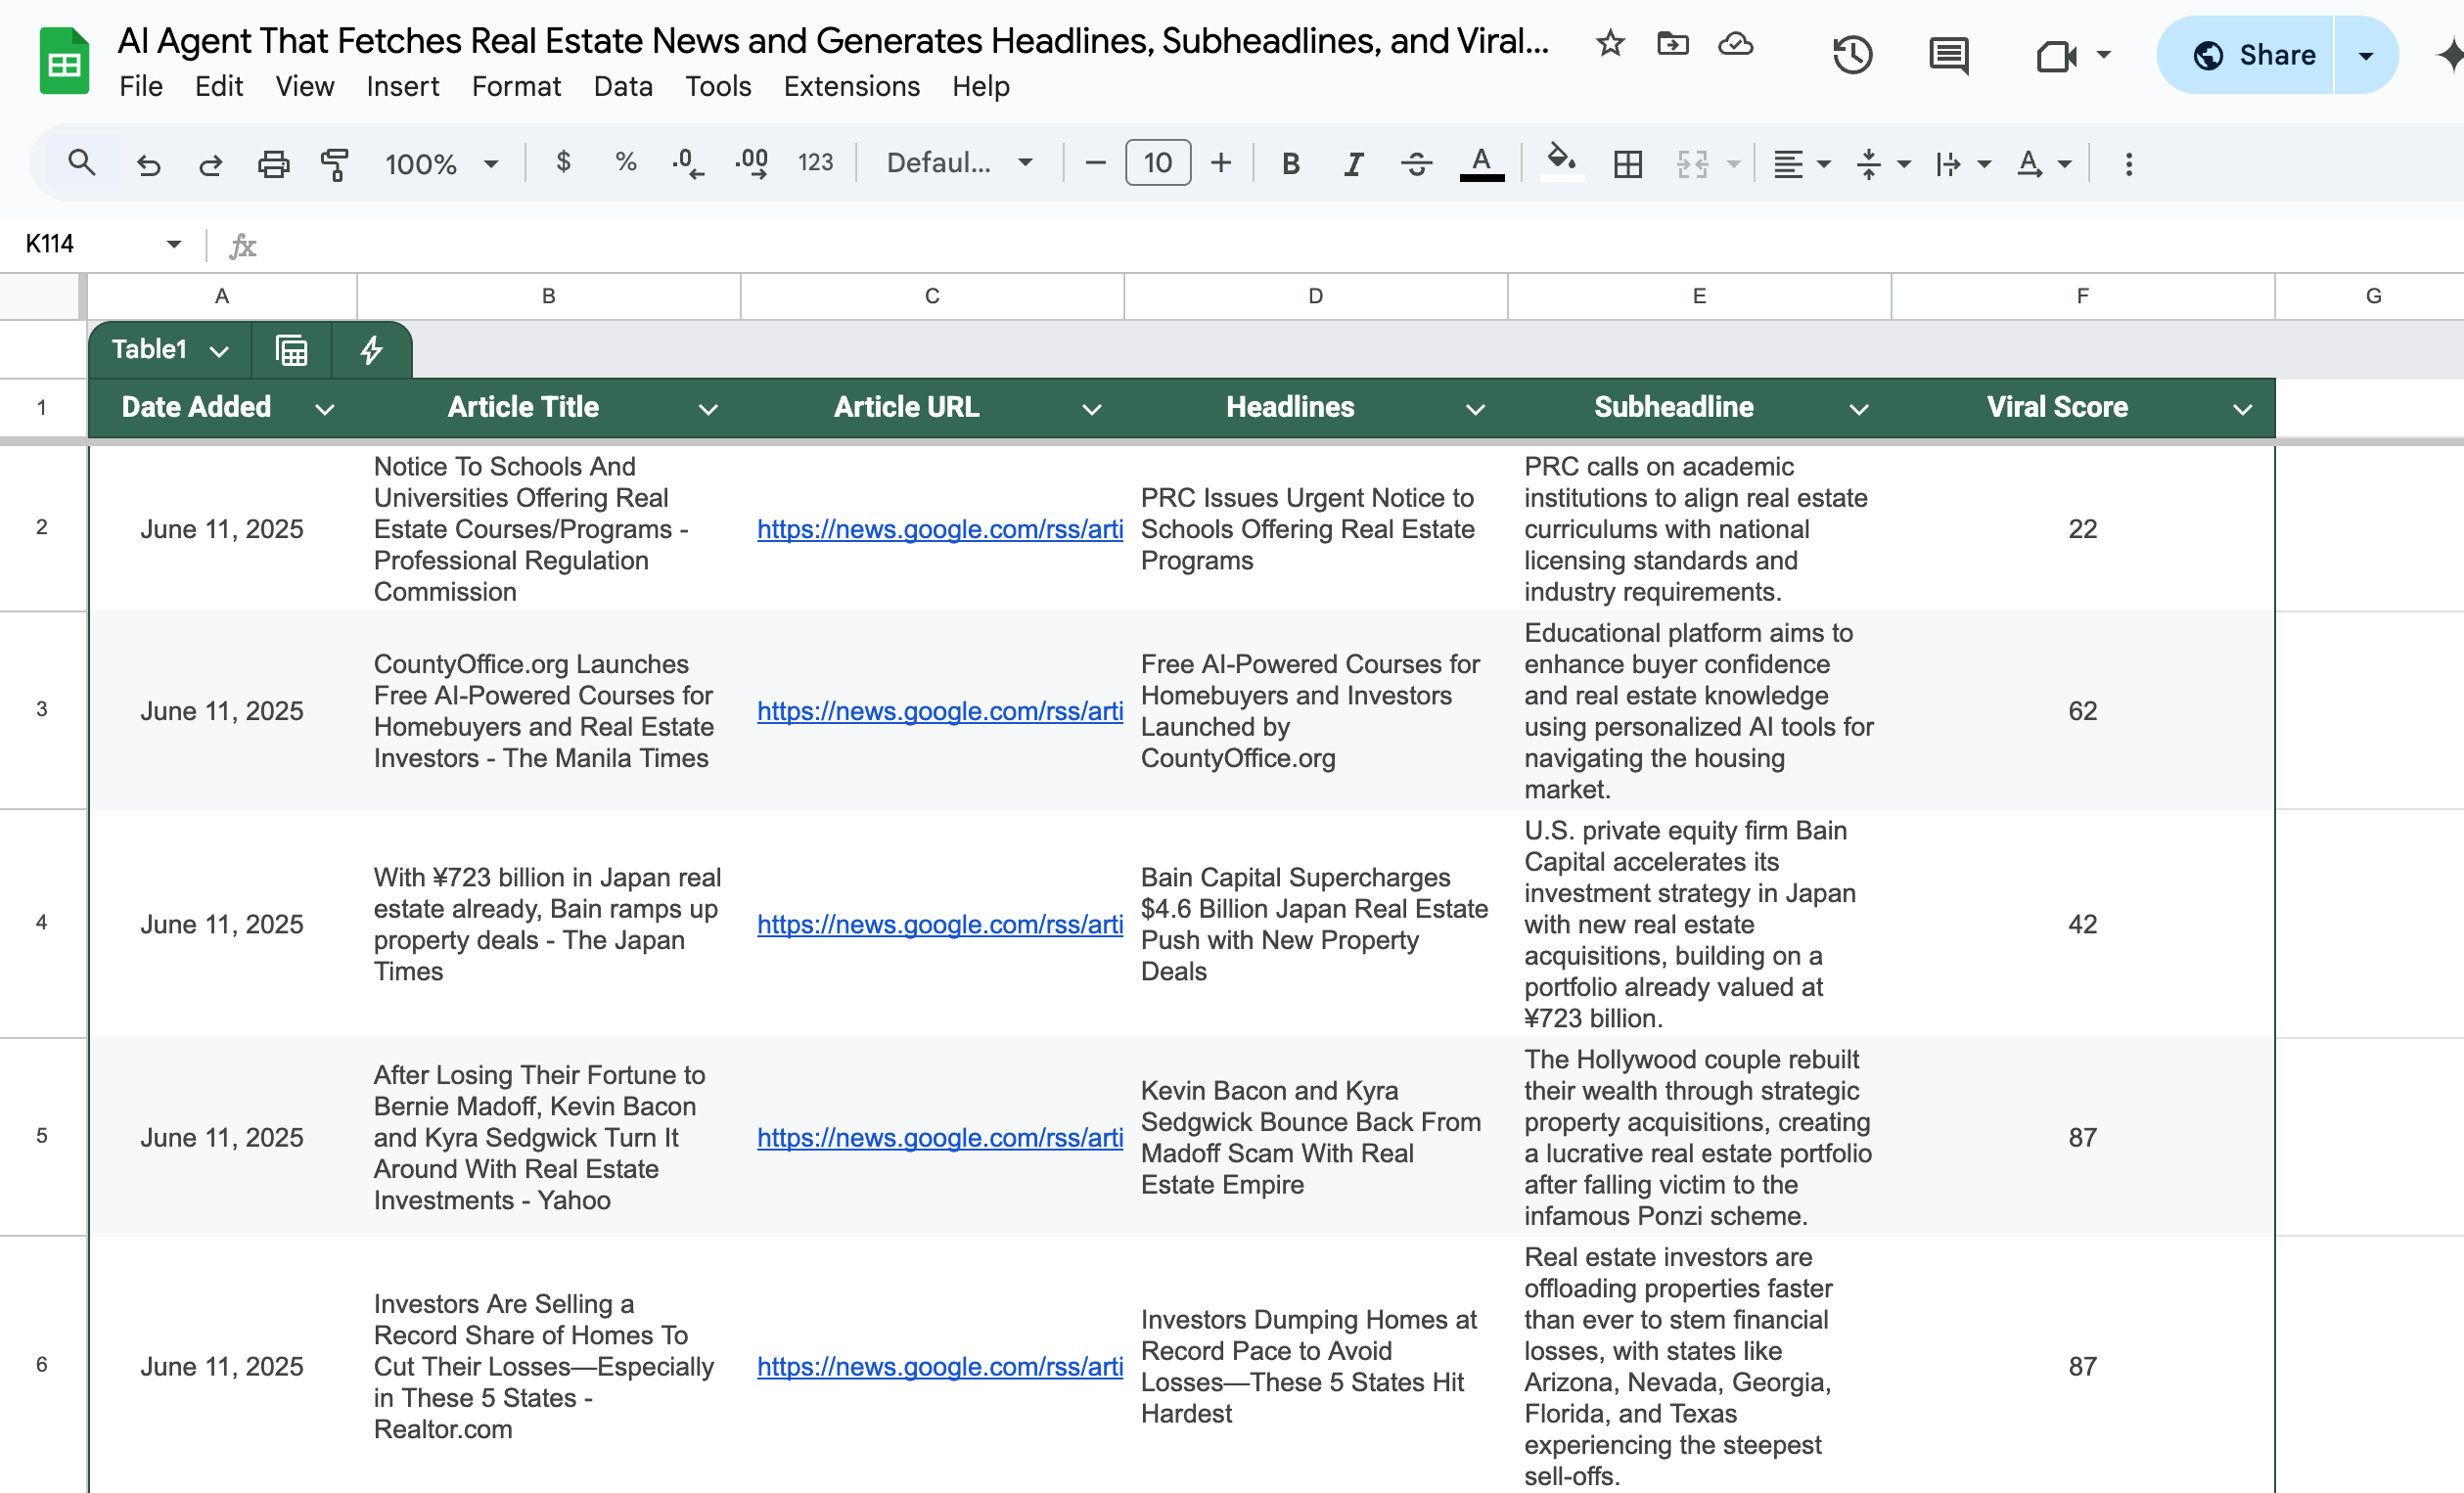Toggle strikethrough formatting
The height and width of the screenshot is (1493, 2464).
tap(1416, 163)
